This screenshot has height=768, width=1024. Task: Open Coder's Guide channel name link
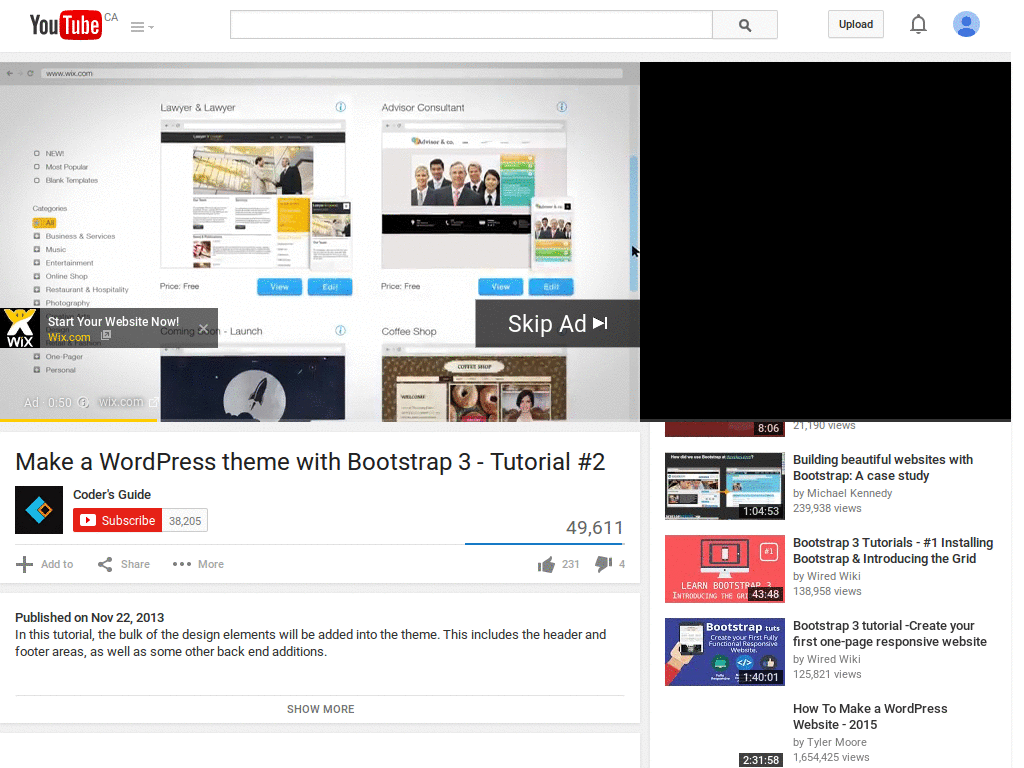click(x=112, y=494)
